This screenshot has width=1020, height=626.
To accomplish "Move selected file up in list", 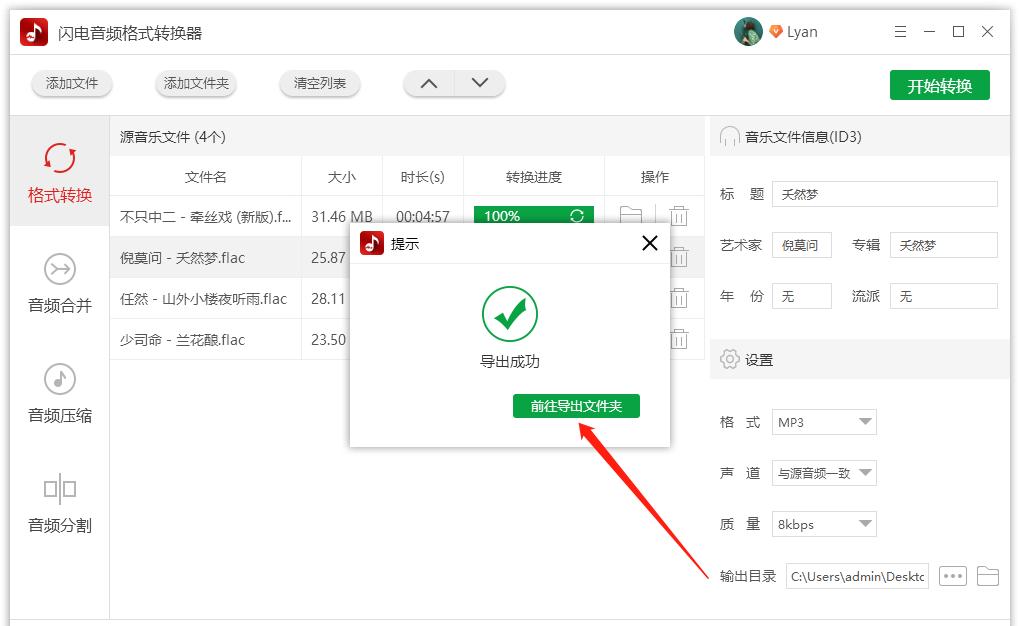I will pyautogui.click(x=428, y=84).
